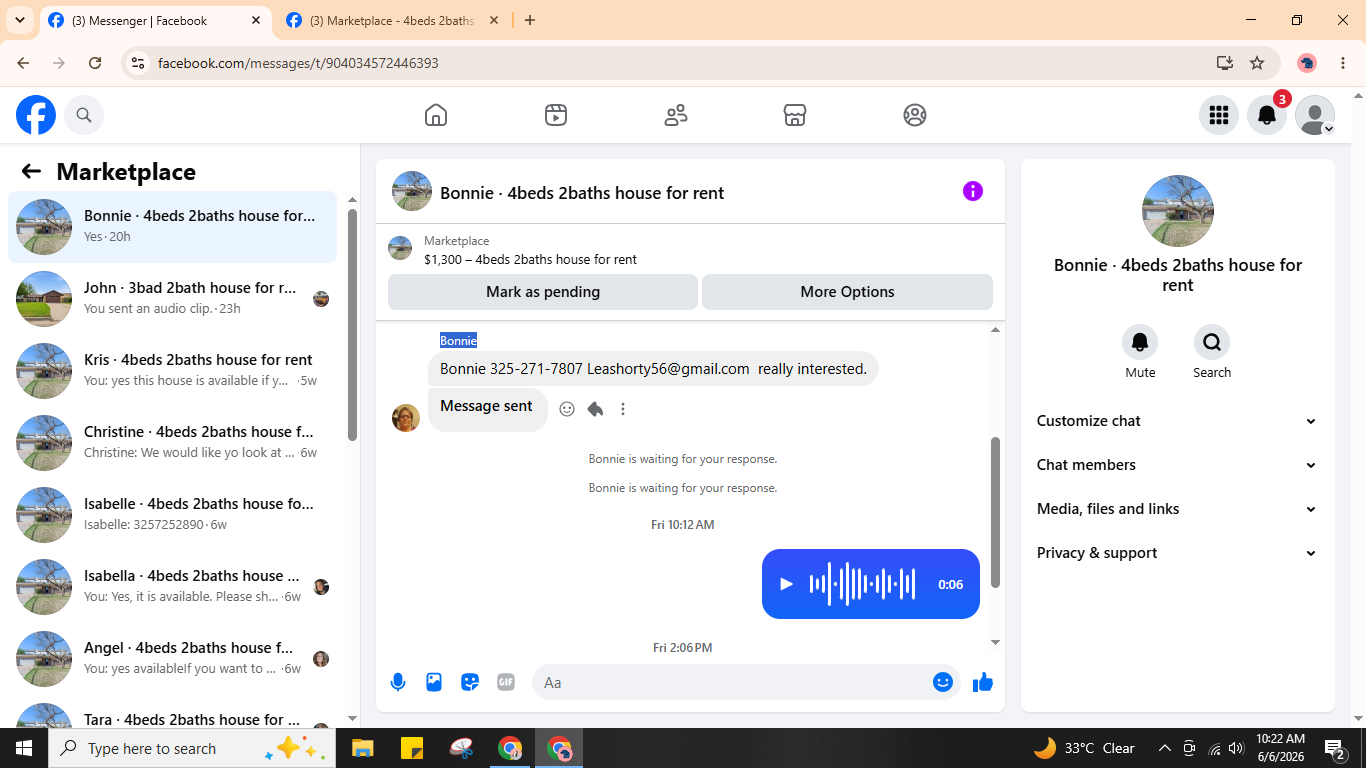Attach a photo using the image icon
Image resolution: width=1366 pixels, height=768 pixels.
pos(434,682)
